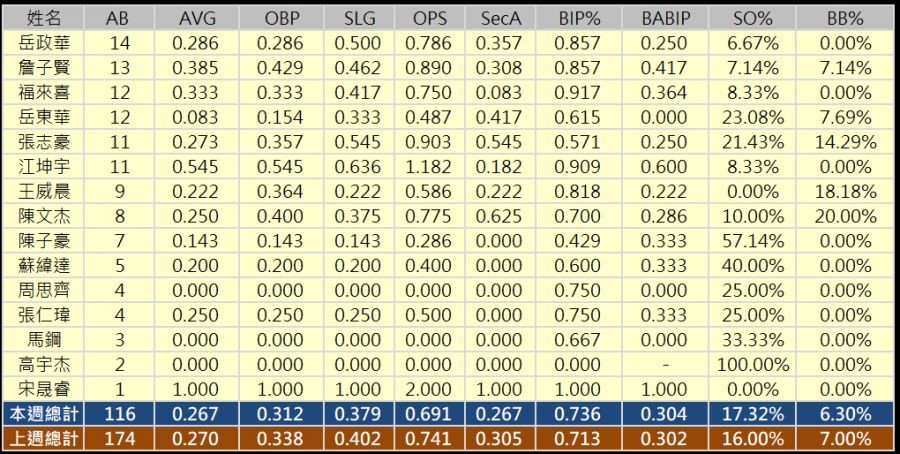Select 王威晨's BB% value 18.18%
900x454 pixels.
[845, 191]
